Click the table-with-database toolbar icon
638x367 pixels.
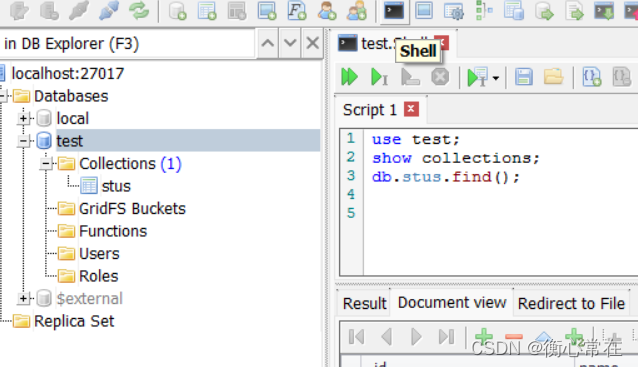pos(514,11)
